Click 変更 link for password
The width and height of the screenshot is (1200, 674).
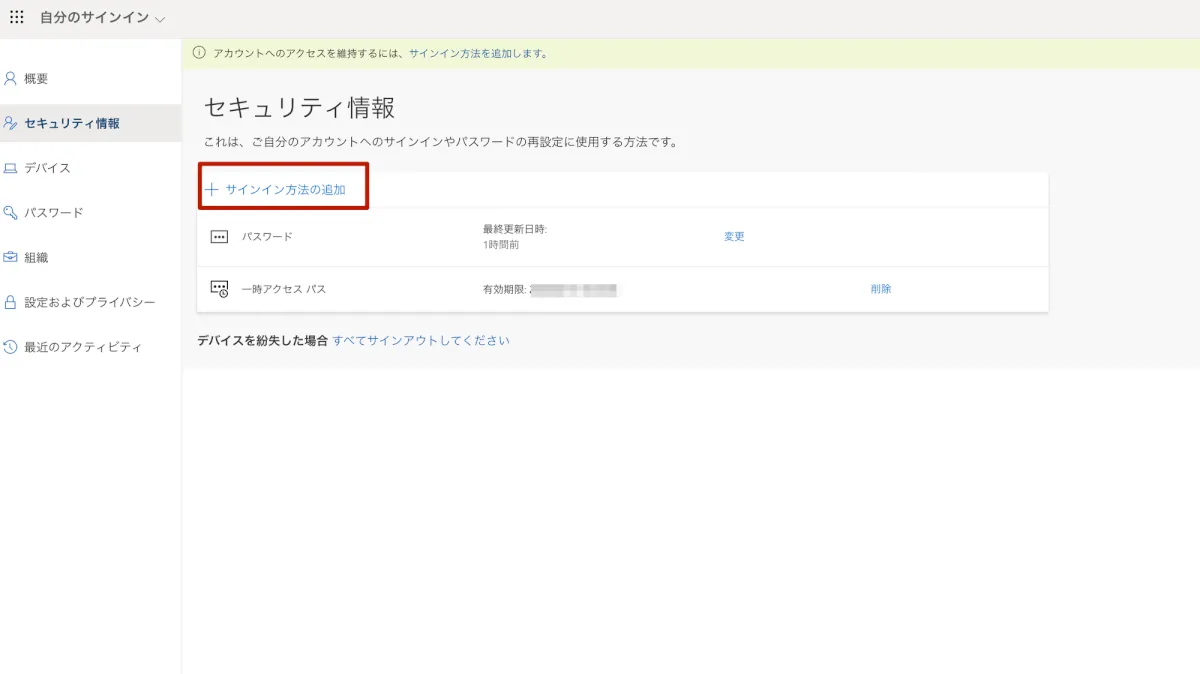734,237
